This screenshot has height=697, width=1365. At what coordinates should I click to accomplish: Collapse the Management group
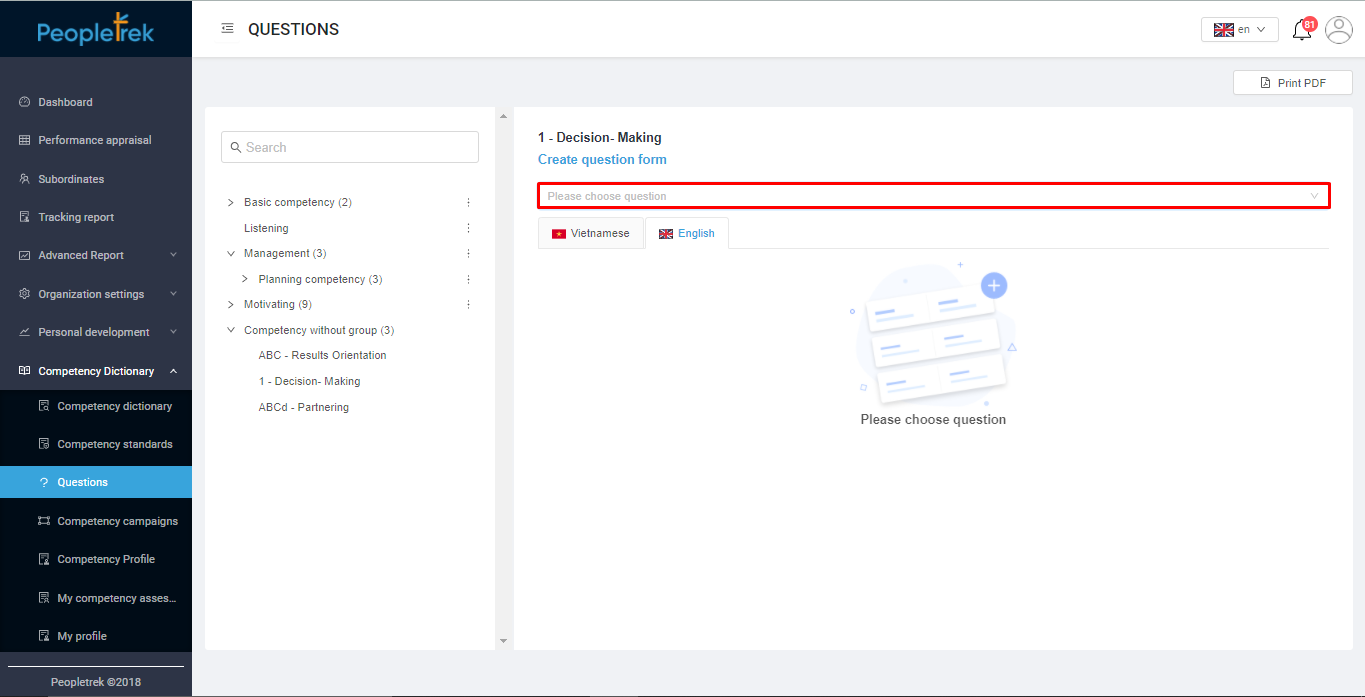click(231, 253)
